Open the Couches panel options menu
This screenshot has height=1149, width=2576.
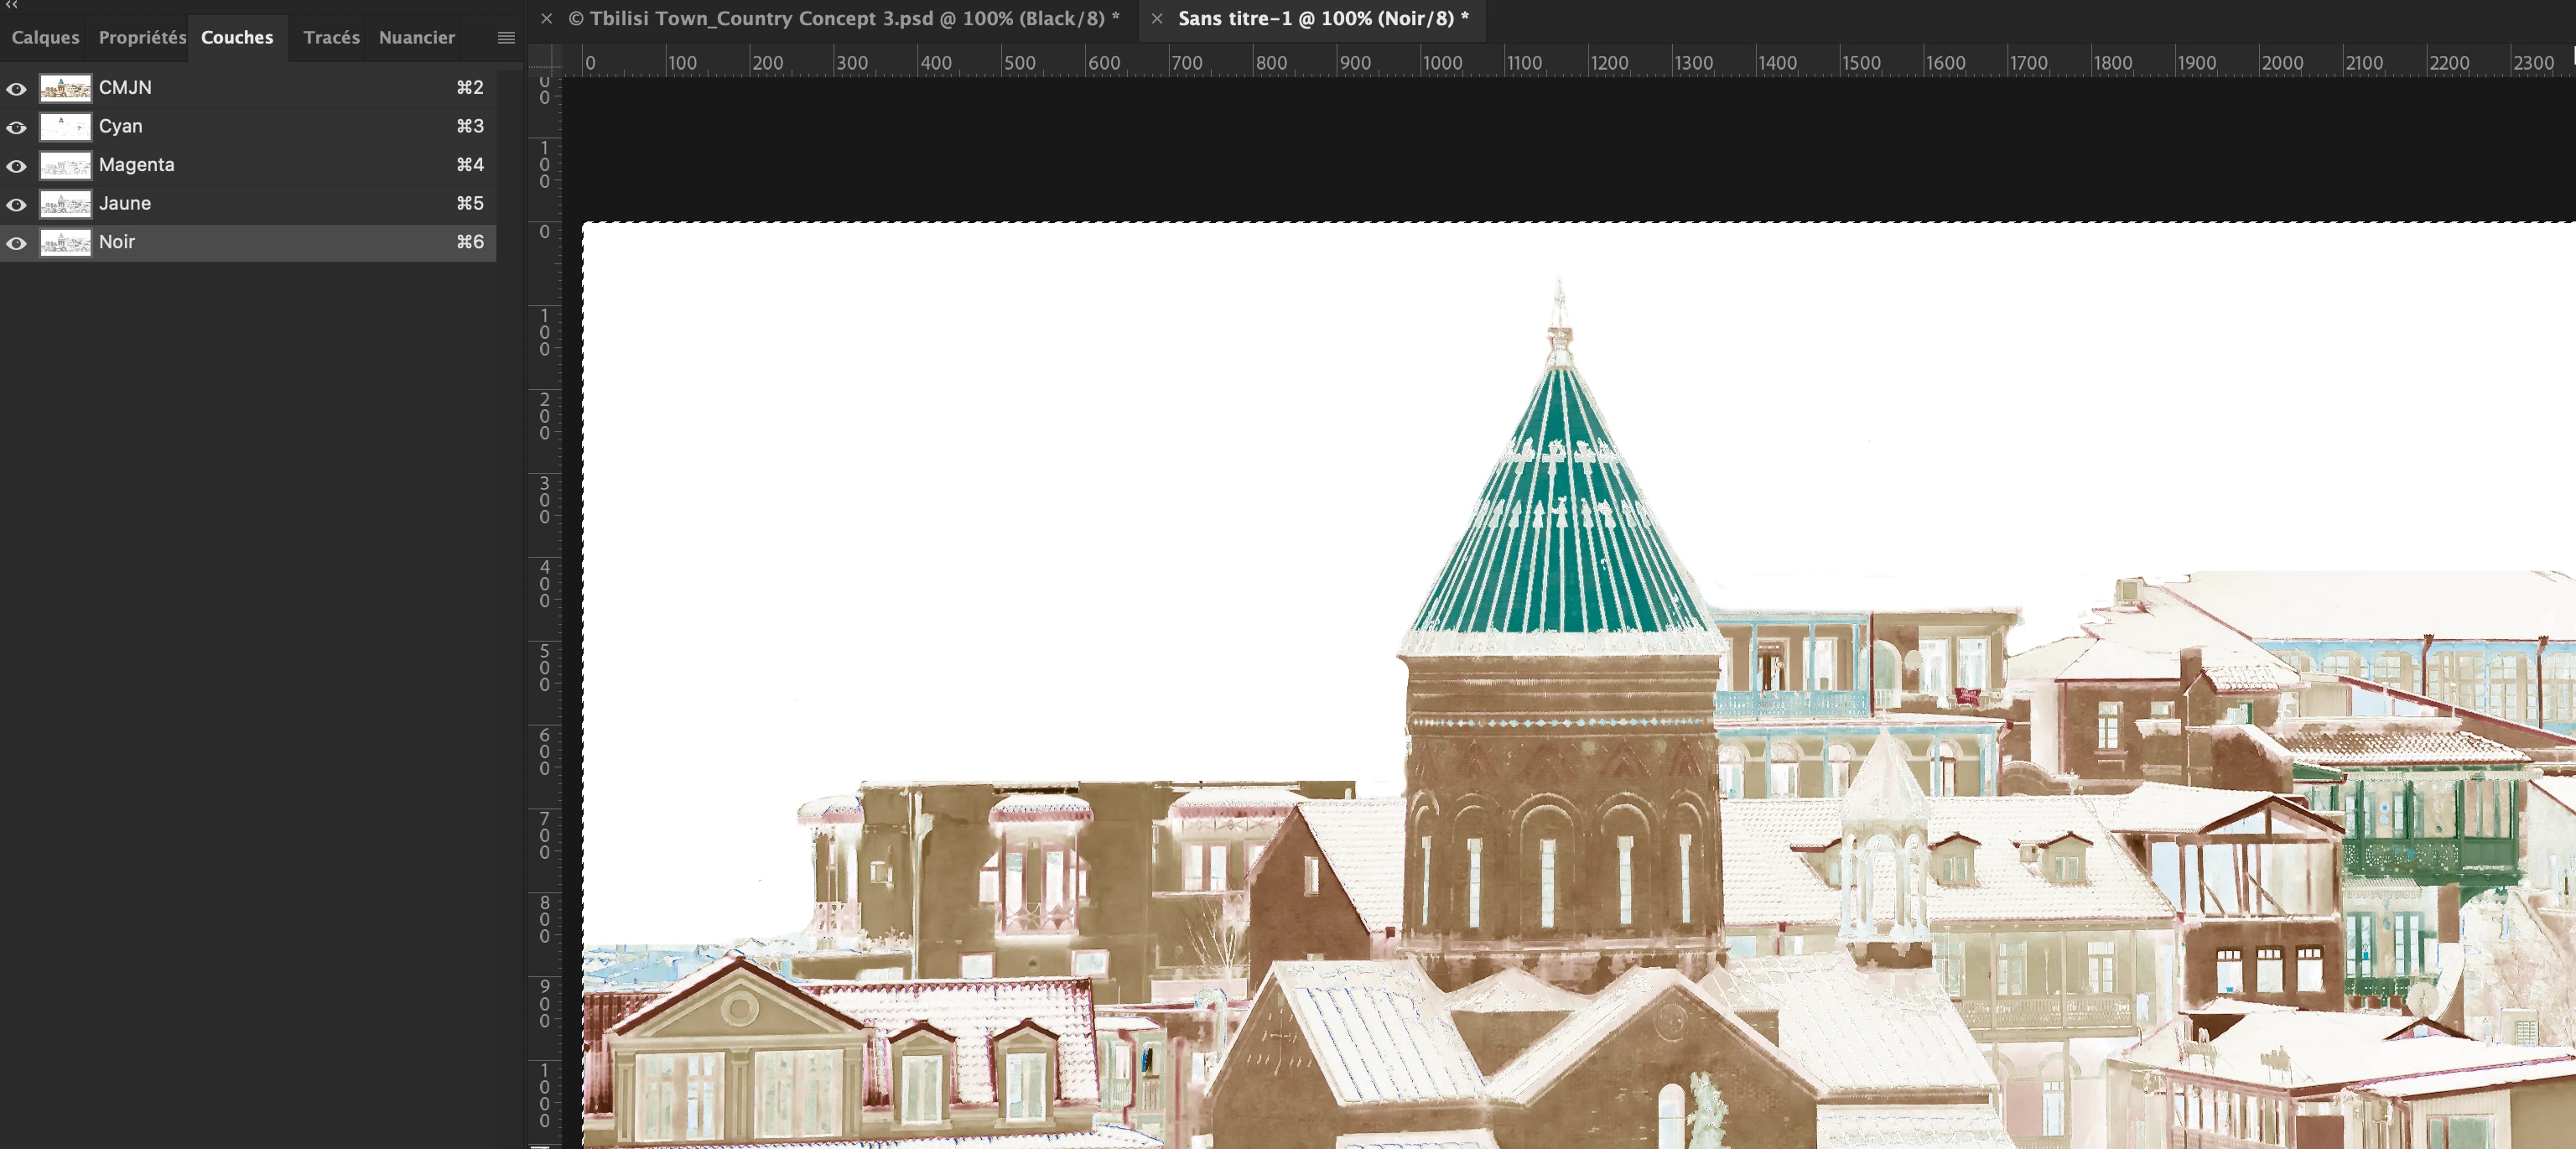point(506,38)
